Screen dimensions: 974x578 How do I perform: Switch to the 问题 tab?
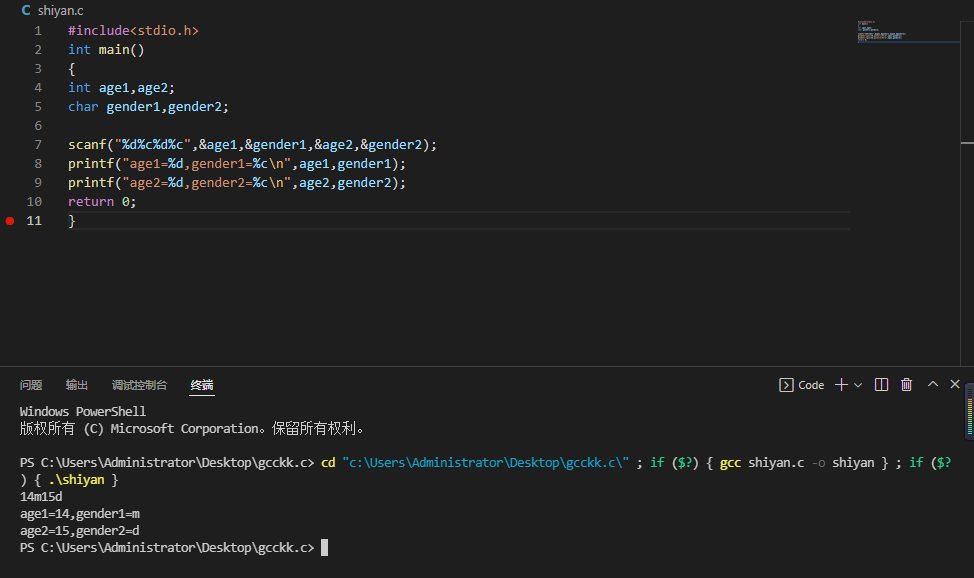(x=31, y=385)
